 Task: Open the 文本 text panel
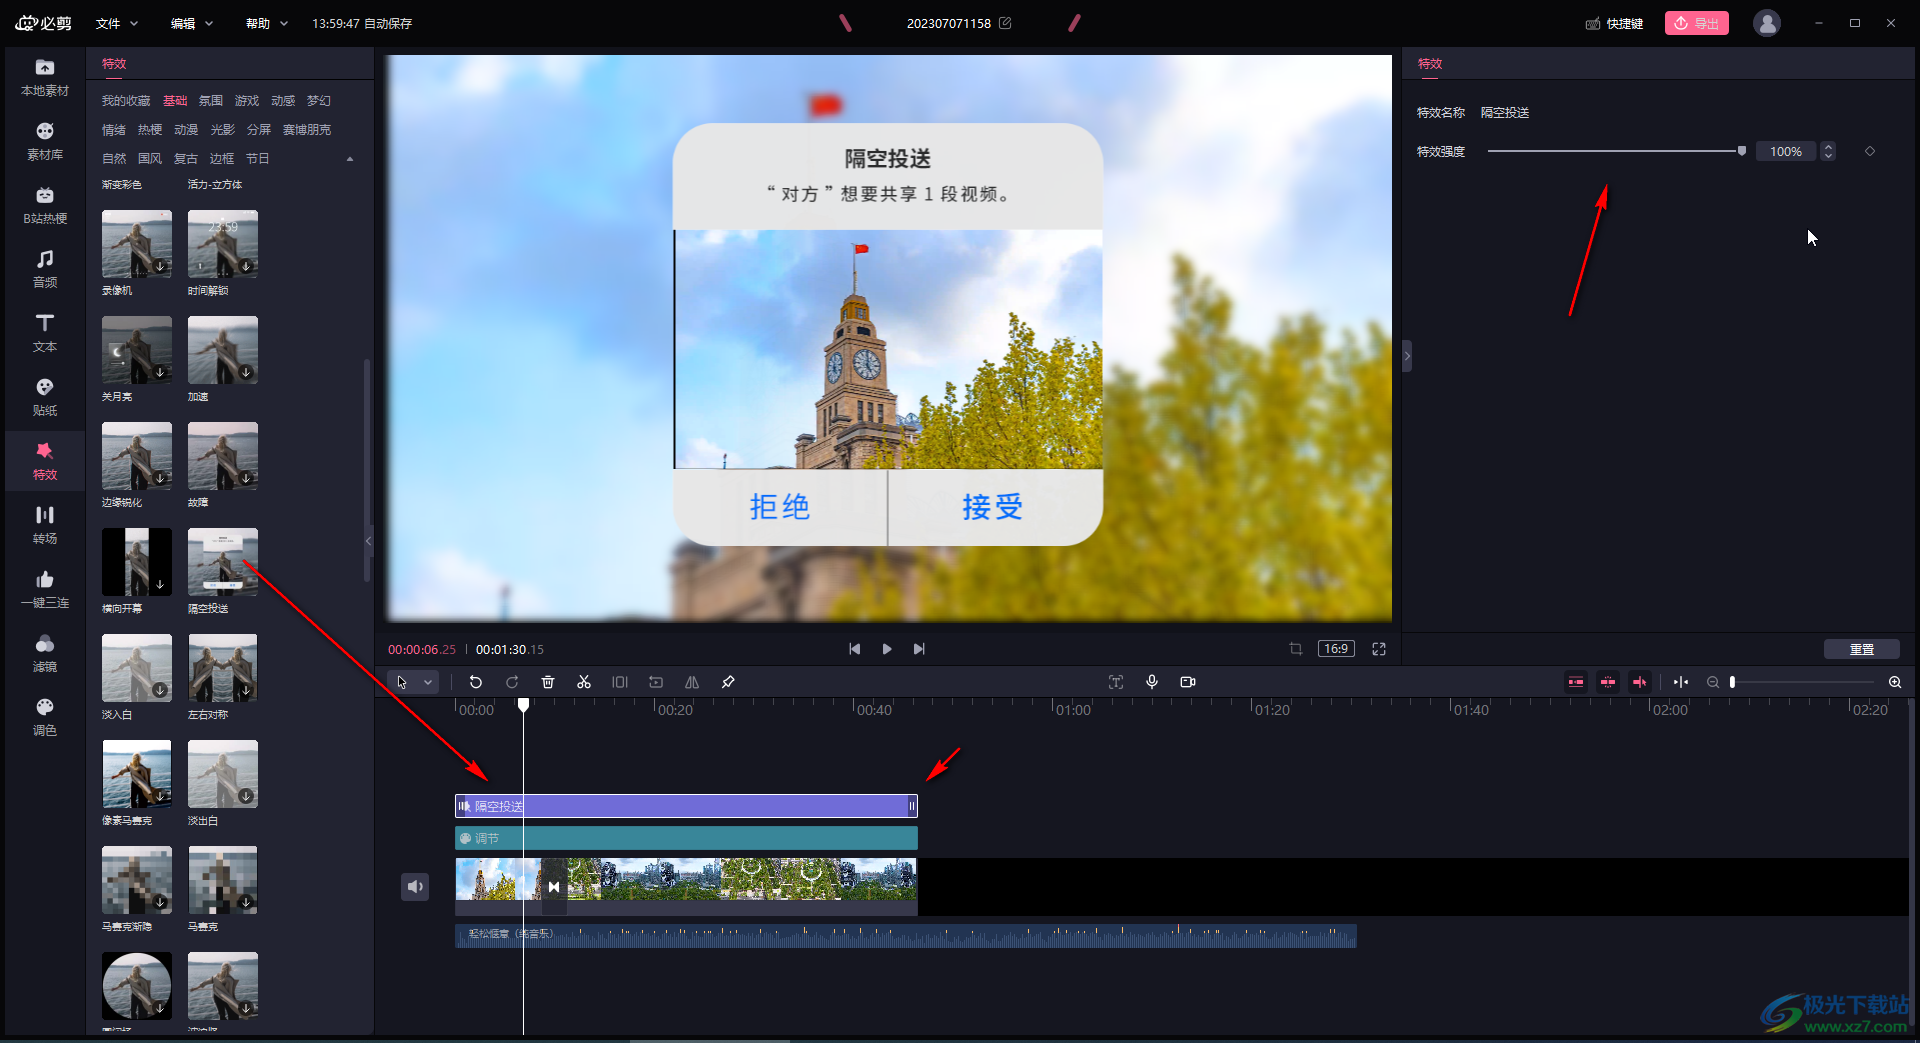point(45,334)
